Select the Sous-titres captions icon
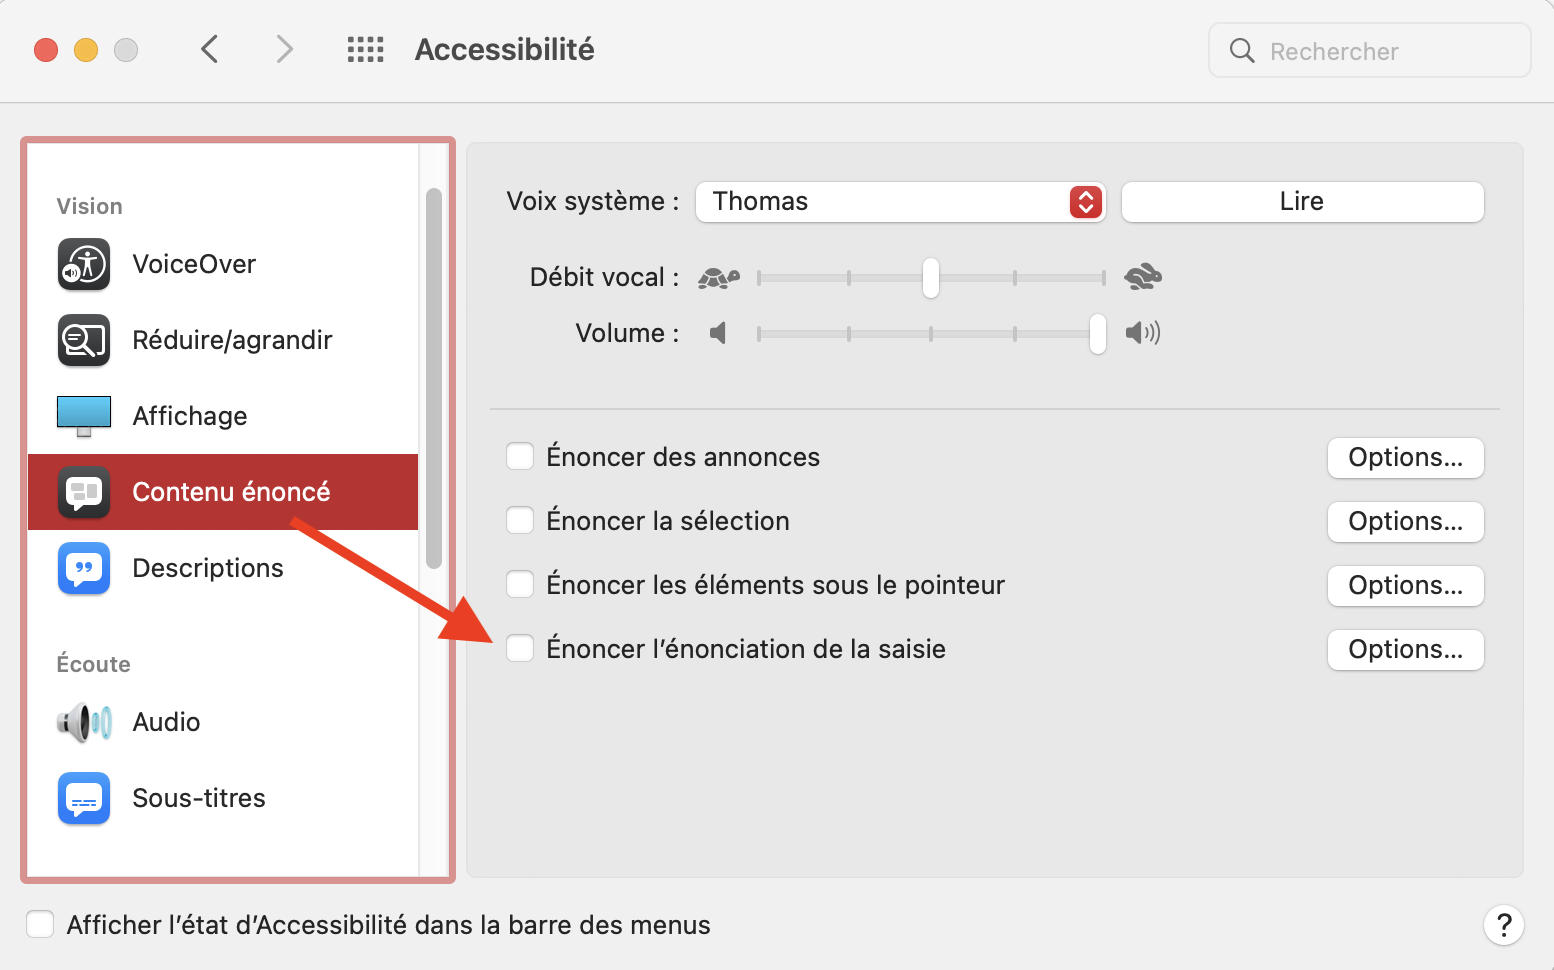 84,798
